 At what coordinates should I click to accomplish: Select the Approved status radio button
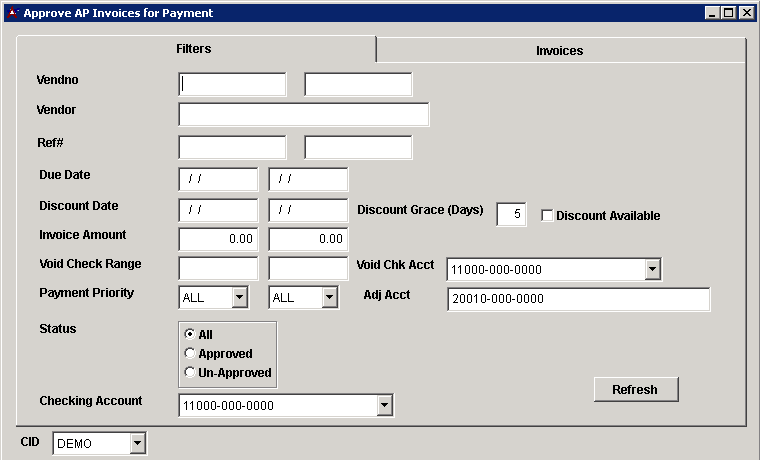tap(189, 354)
